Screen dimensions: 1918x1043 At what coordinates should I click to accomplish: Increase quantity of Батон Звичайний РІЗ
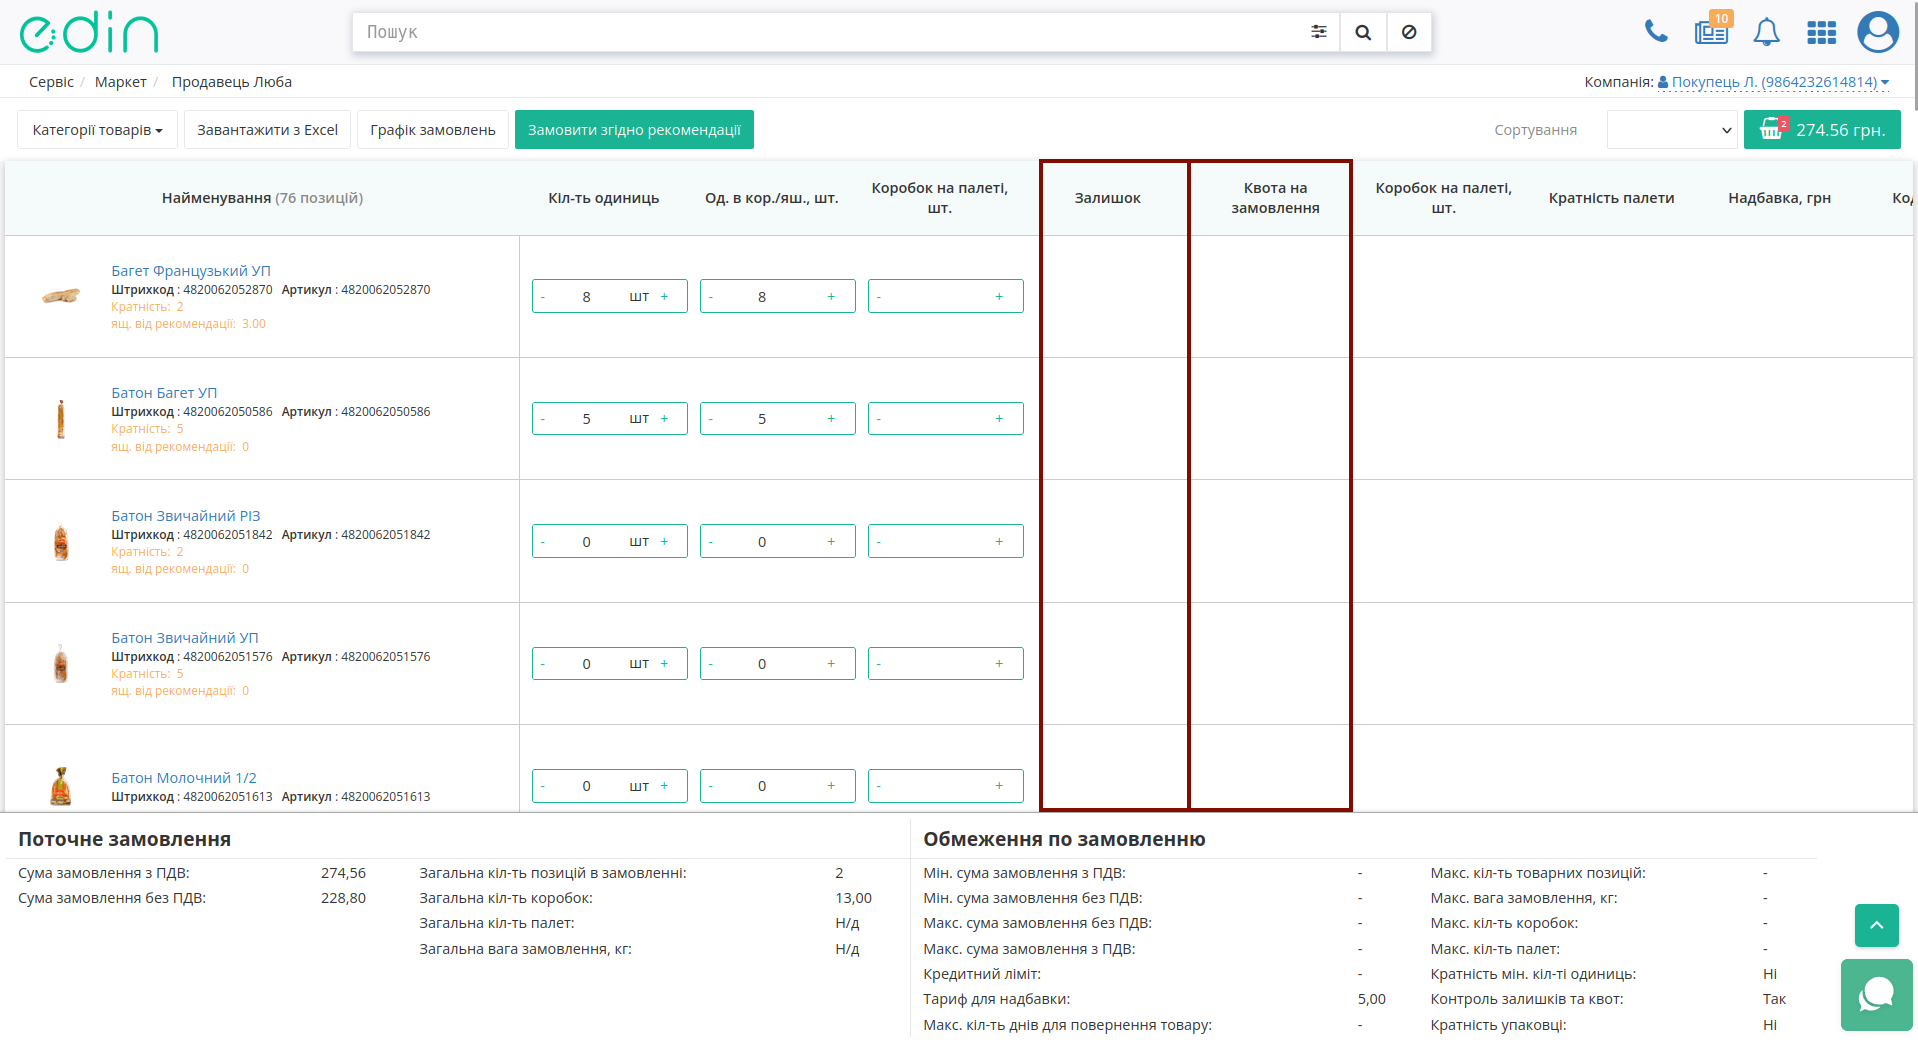pos(664,542)
